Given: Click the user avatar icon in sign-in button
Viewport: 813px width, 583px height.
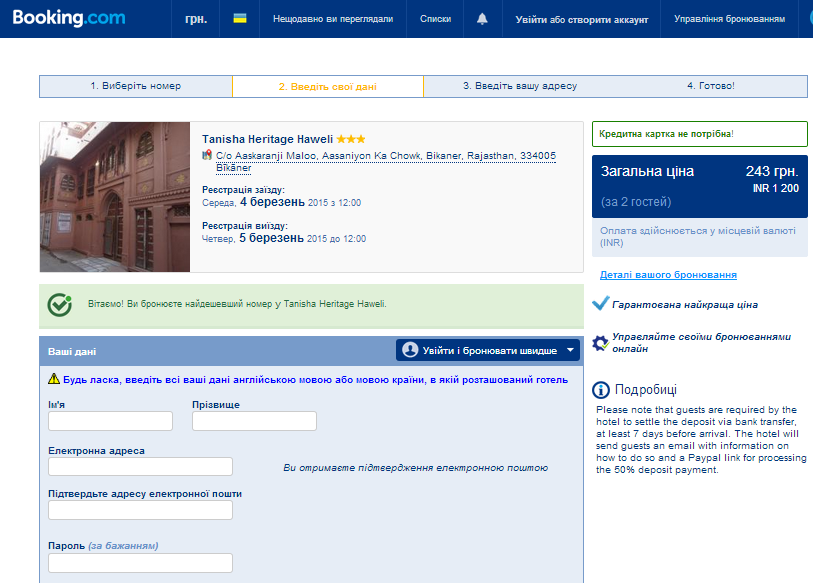Looking at the screenshot, I should click(x=410, y=350).
